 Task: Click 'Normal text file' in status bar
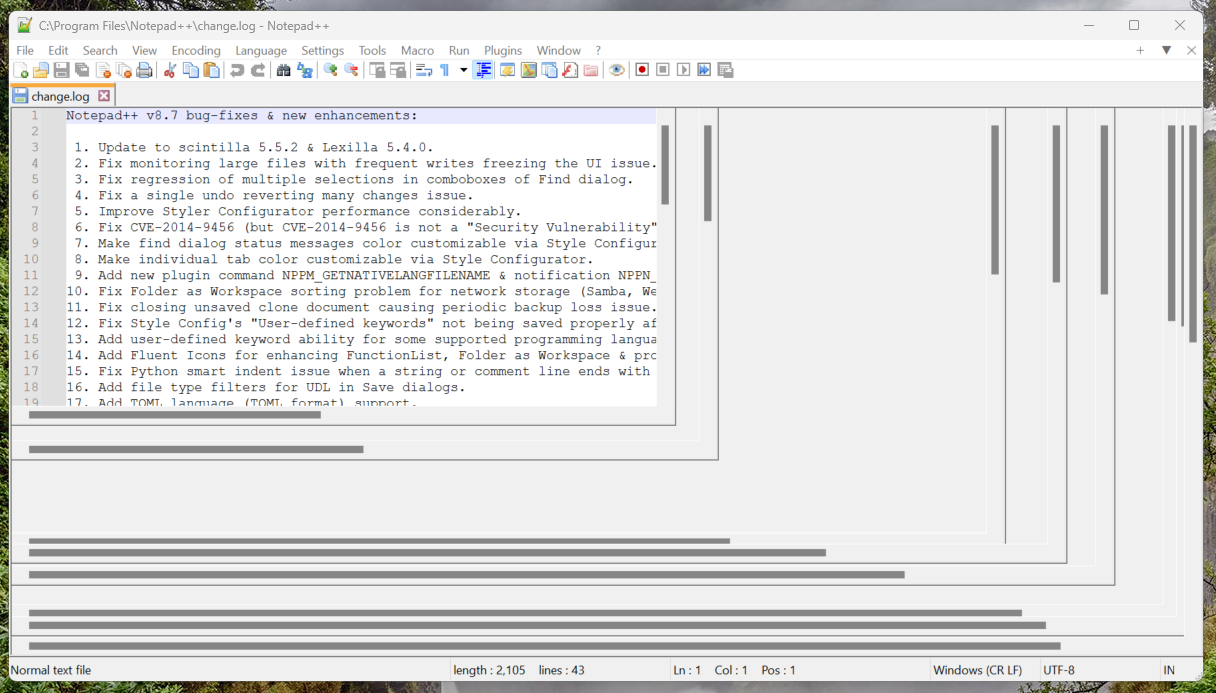51,670
